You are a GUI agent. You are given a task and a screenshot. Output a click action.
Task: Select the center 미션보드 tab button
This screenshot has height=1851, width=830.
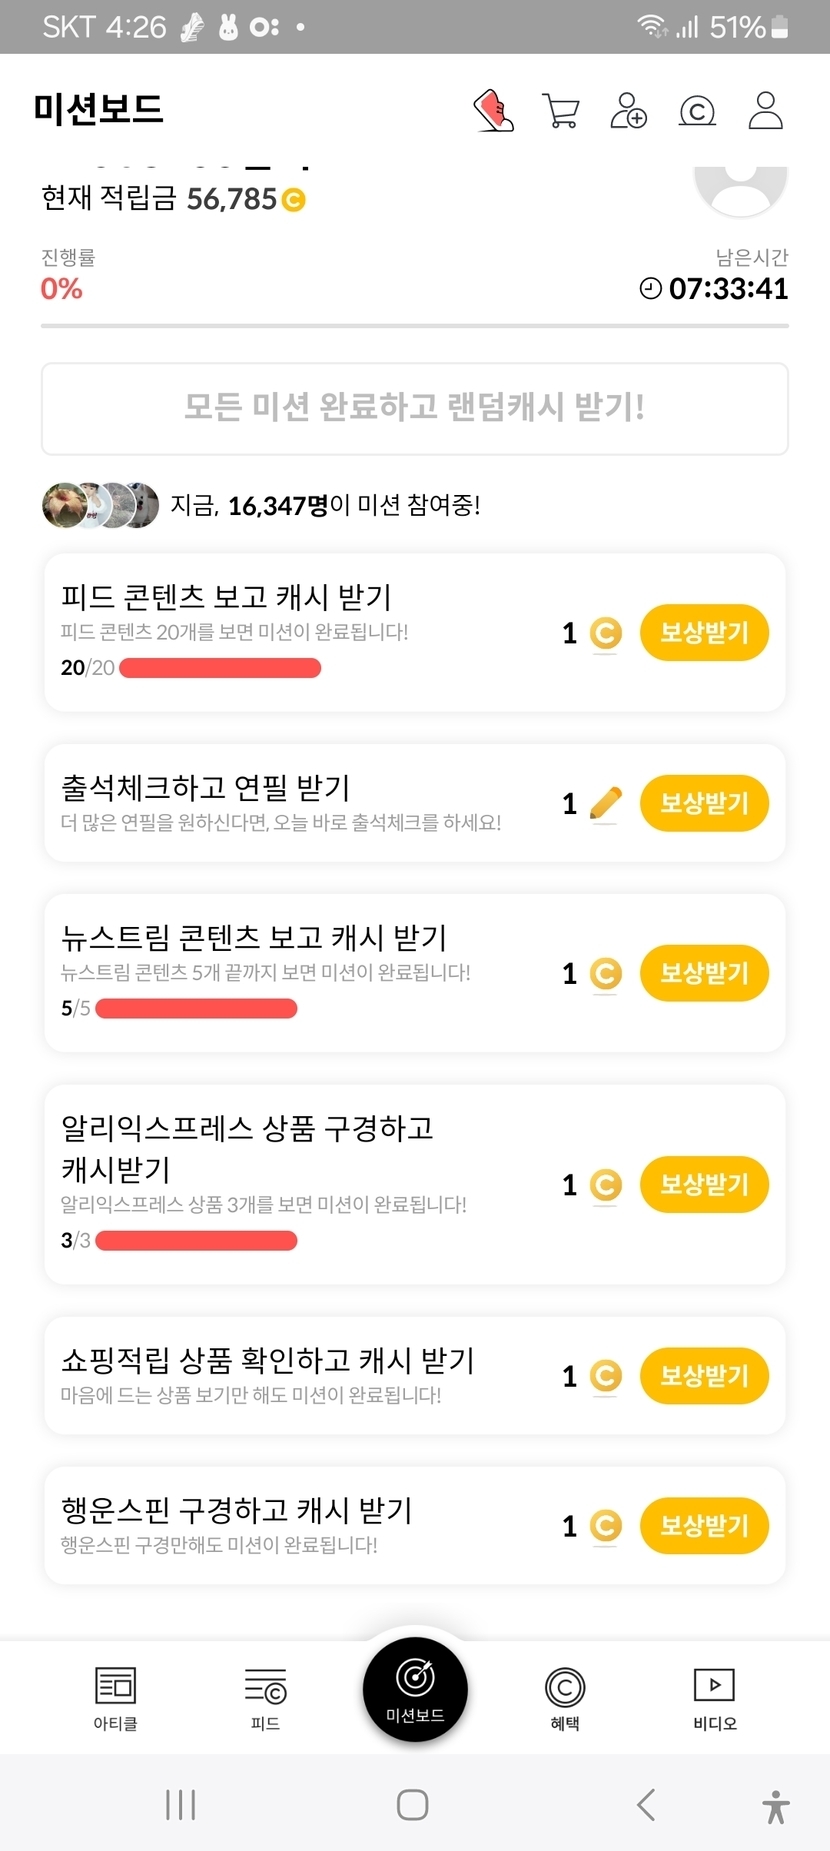tap(415, 1689)
